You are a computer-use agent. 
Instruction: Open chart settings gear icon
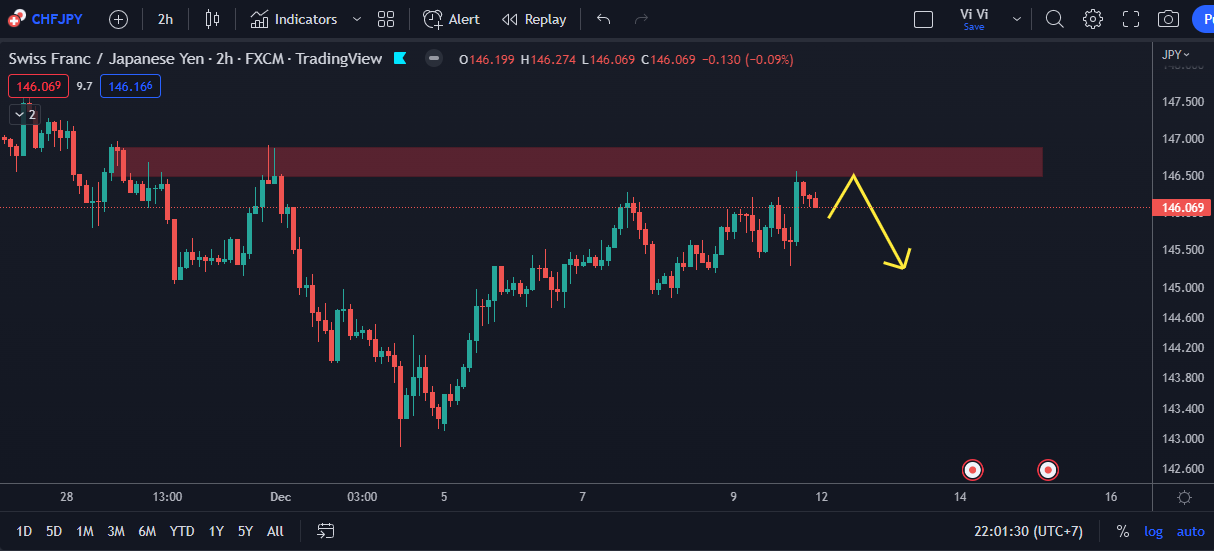[1093, 19]
